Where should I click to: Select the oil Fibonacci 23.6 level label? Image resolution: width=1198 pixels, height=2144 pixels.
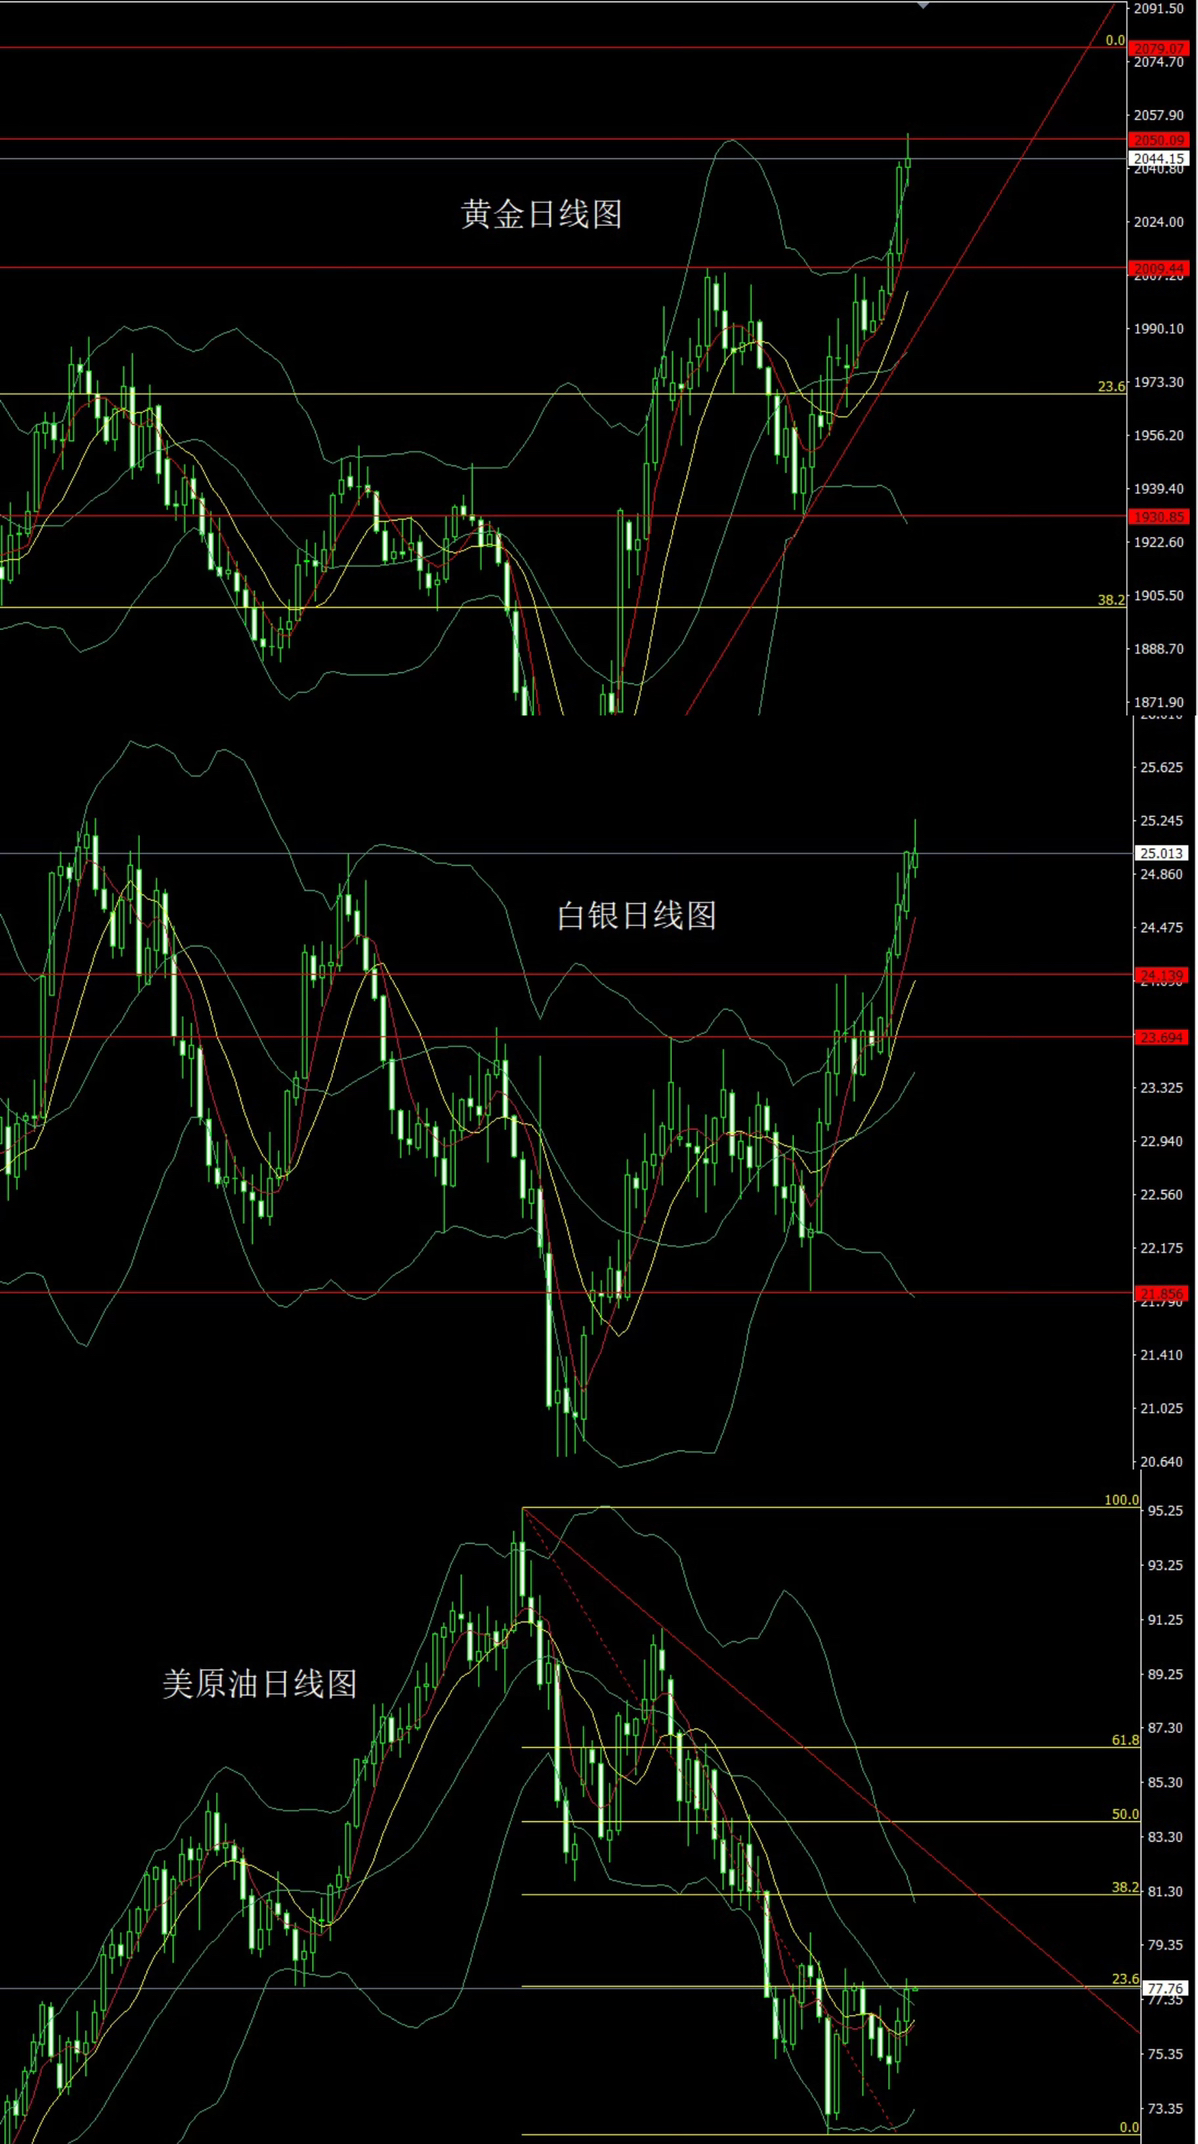1125,1979
